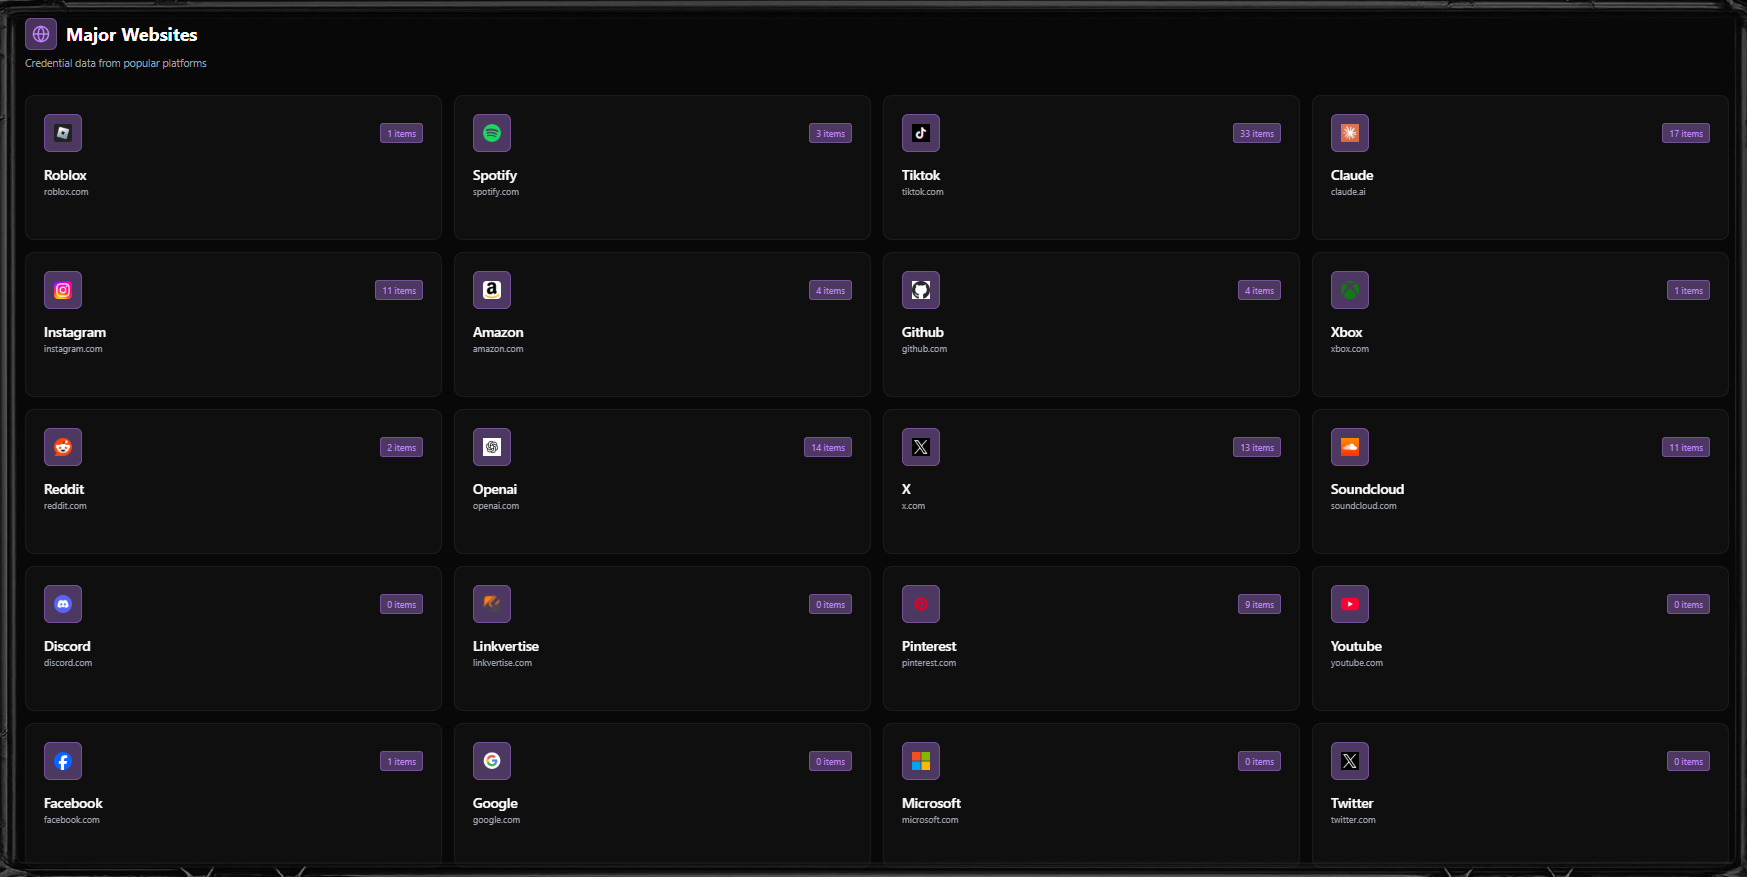Click the "facebook.com" domain text

[x=72, y=820]
